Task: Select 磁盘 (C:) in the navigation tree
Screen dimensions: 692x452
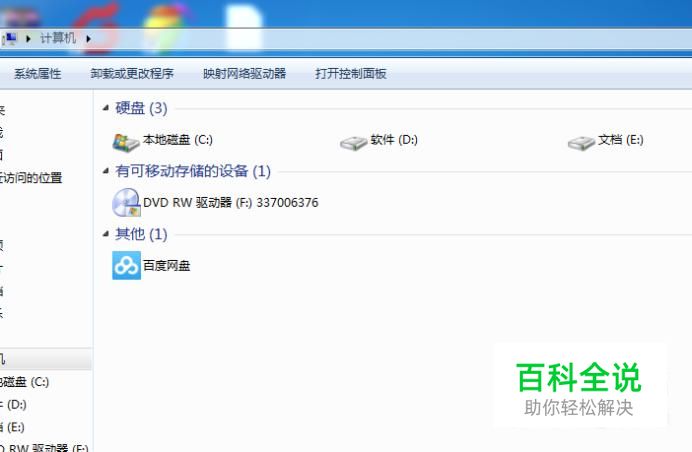Action: tap(24, 382)
